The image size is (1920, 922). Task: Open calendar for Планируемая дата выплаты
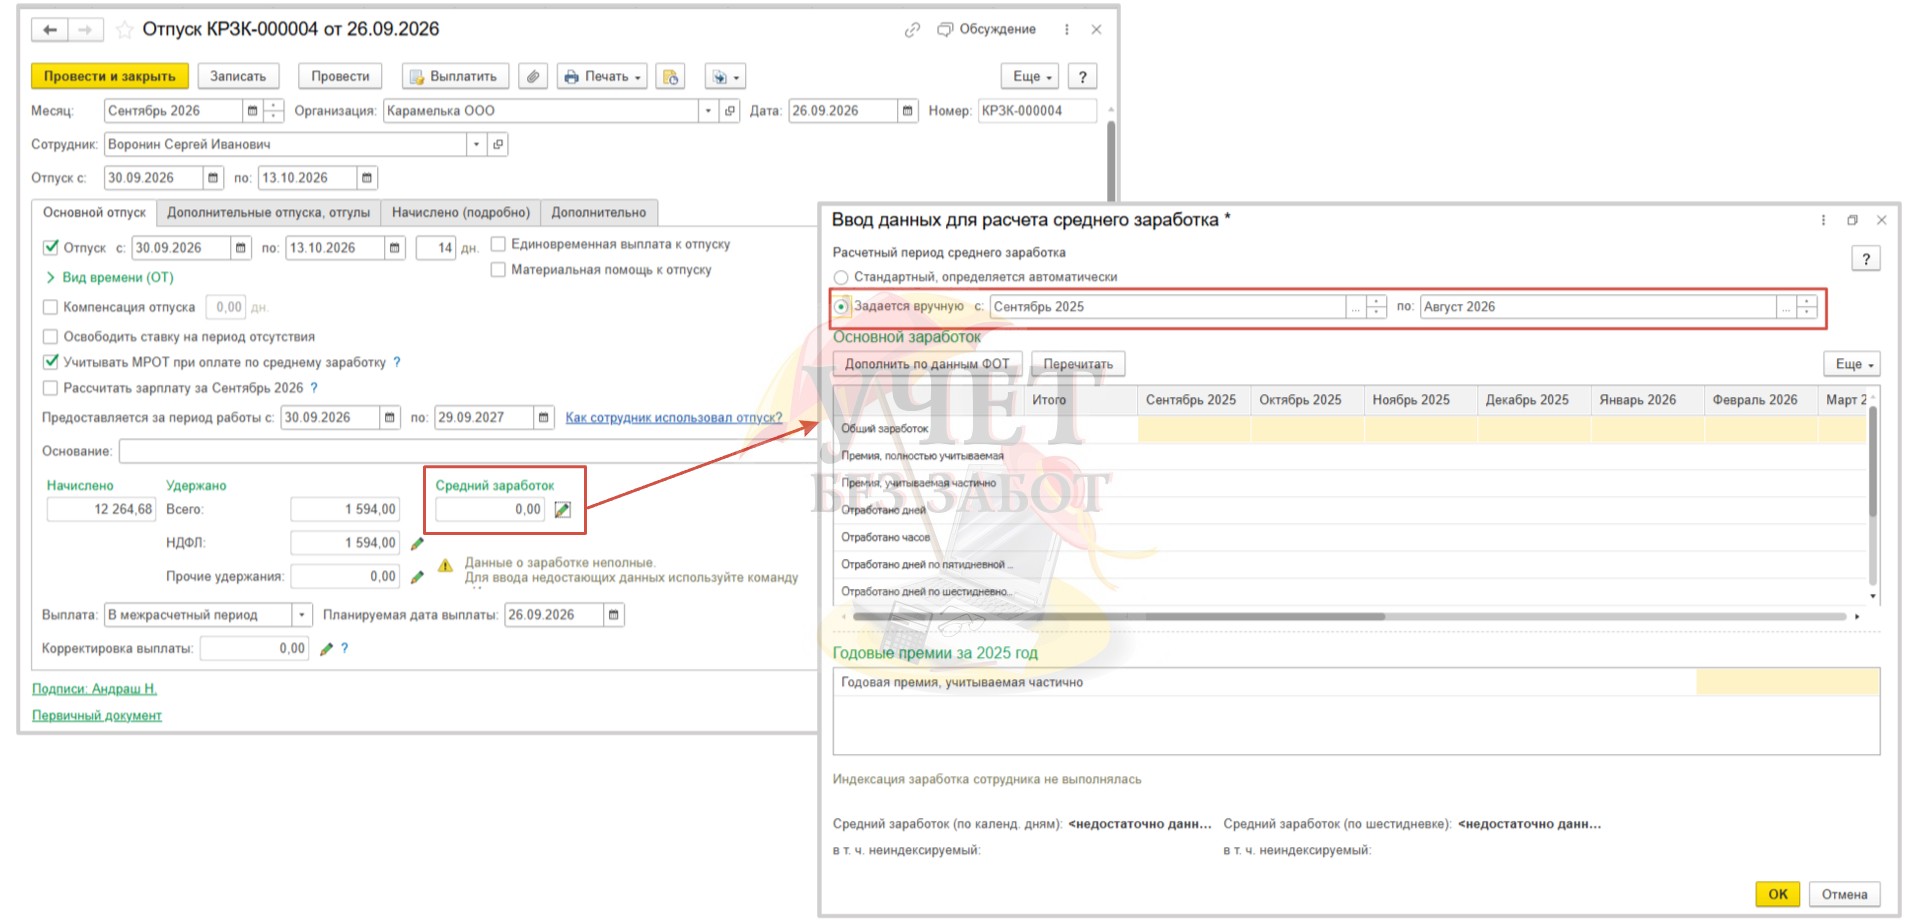click(614, 615)
